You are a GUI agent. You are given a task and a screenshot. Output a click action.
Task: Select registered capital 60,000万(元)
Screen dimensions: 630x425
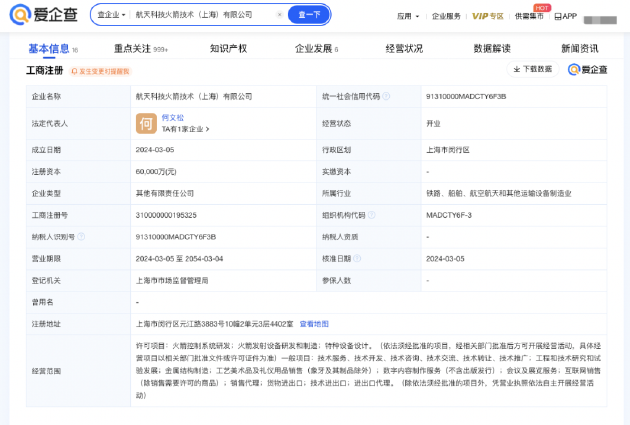point(156,172)
